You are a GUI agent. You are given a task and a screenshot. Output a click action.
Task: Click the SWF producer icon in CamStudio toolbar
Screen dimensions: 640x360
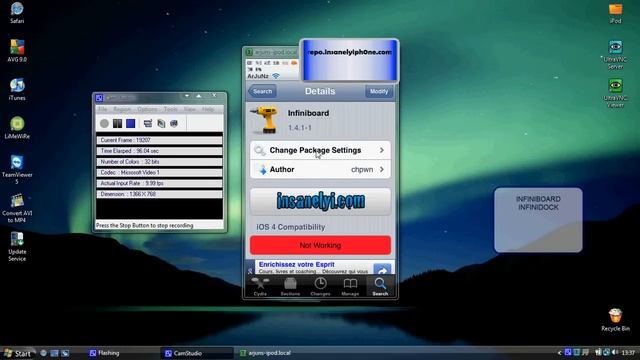(x=174, y=123)
